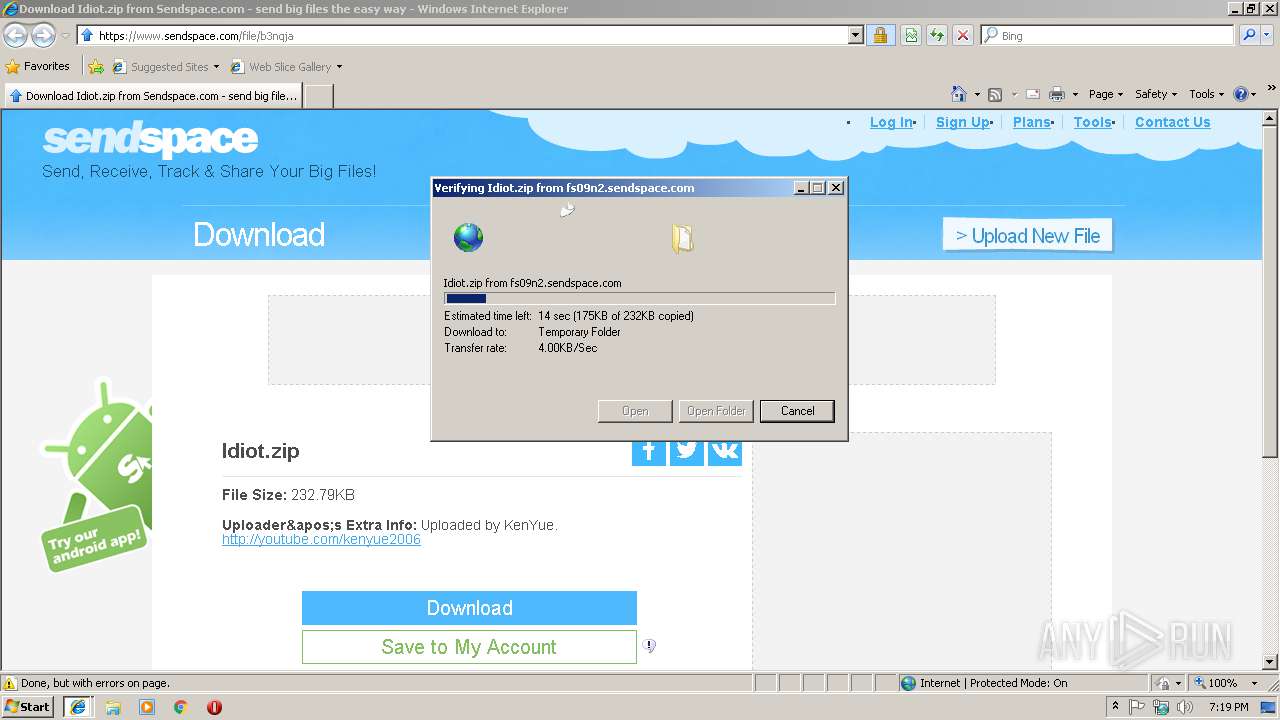Screen dimensions: 1280x720
Task: Open the Contact Us link
Action: point(1172,122)
